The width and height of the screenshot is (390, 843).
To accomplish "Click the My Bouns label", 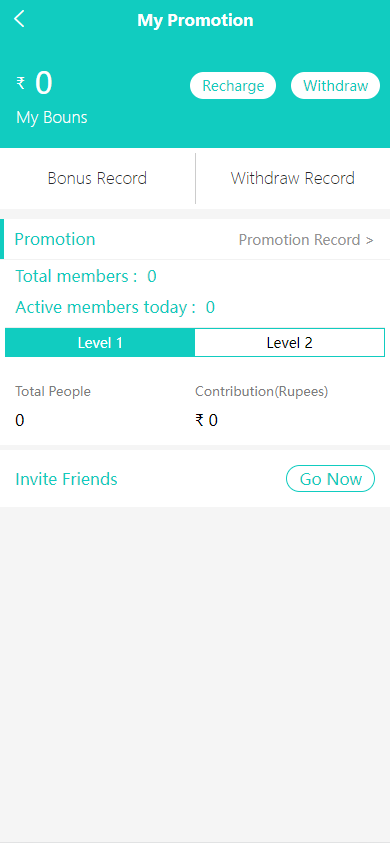I will [52, 118].
